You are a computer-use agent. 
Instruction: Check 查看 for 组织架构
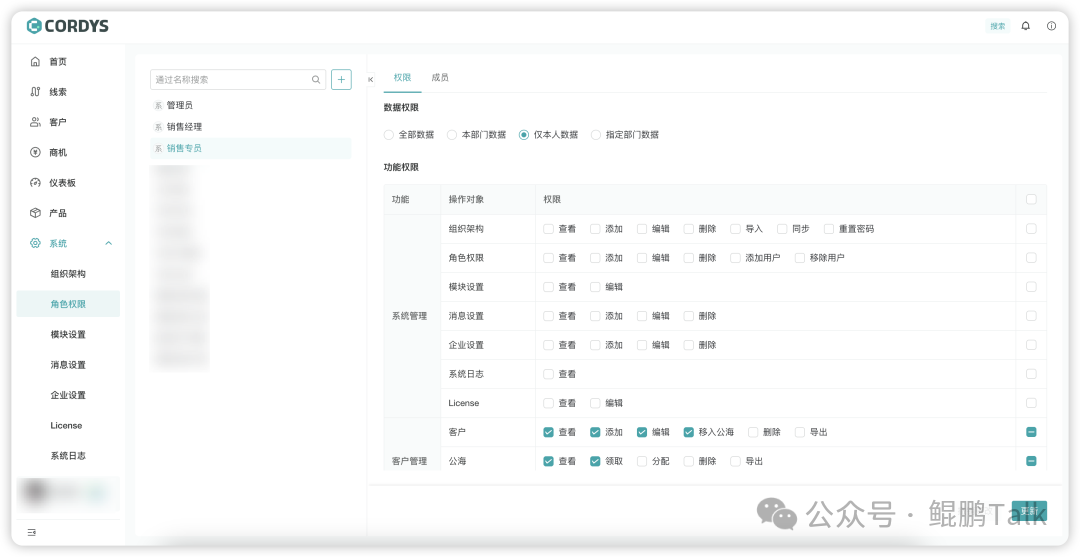pyautogui.click(x=548, y=229)
